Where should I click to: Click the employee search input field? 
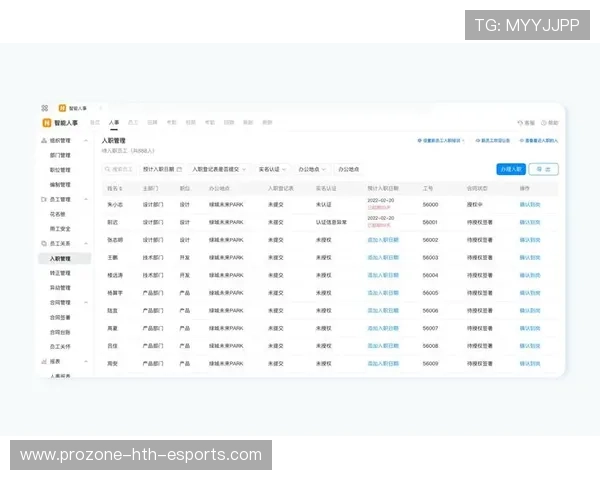[x=119, y=169]
